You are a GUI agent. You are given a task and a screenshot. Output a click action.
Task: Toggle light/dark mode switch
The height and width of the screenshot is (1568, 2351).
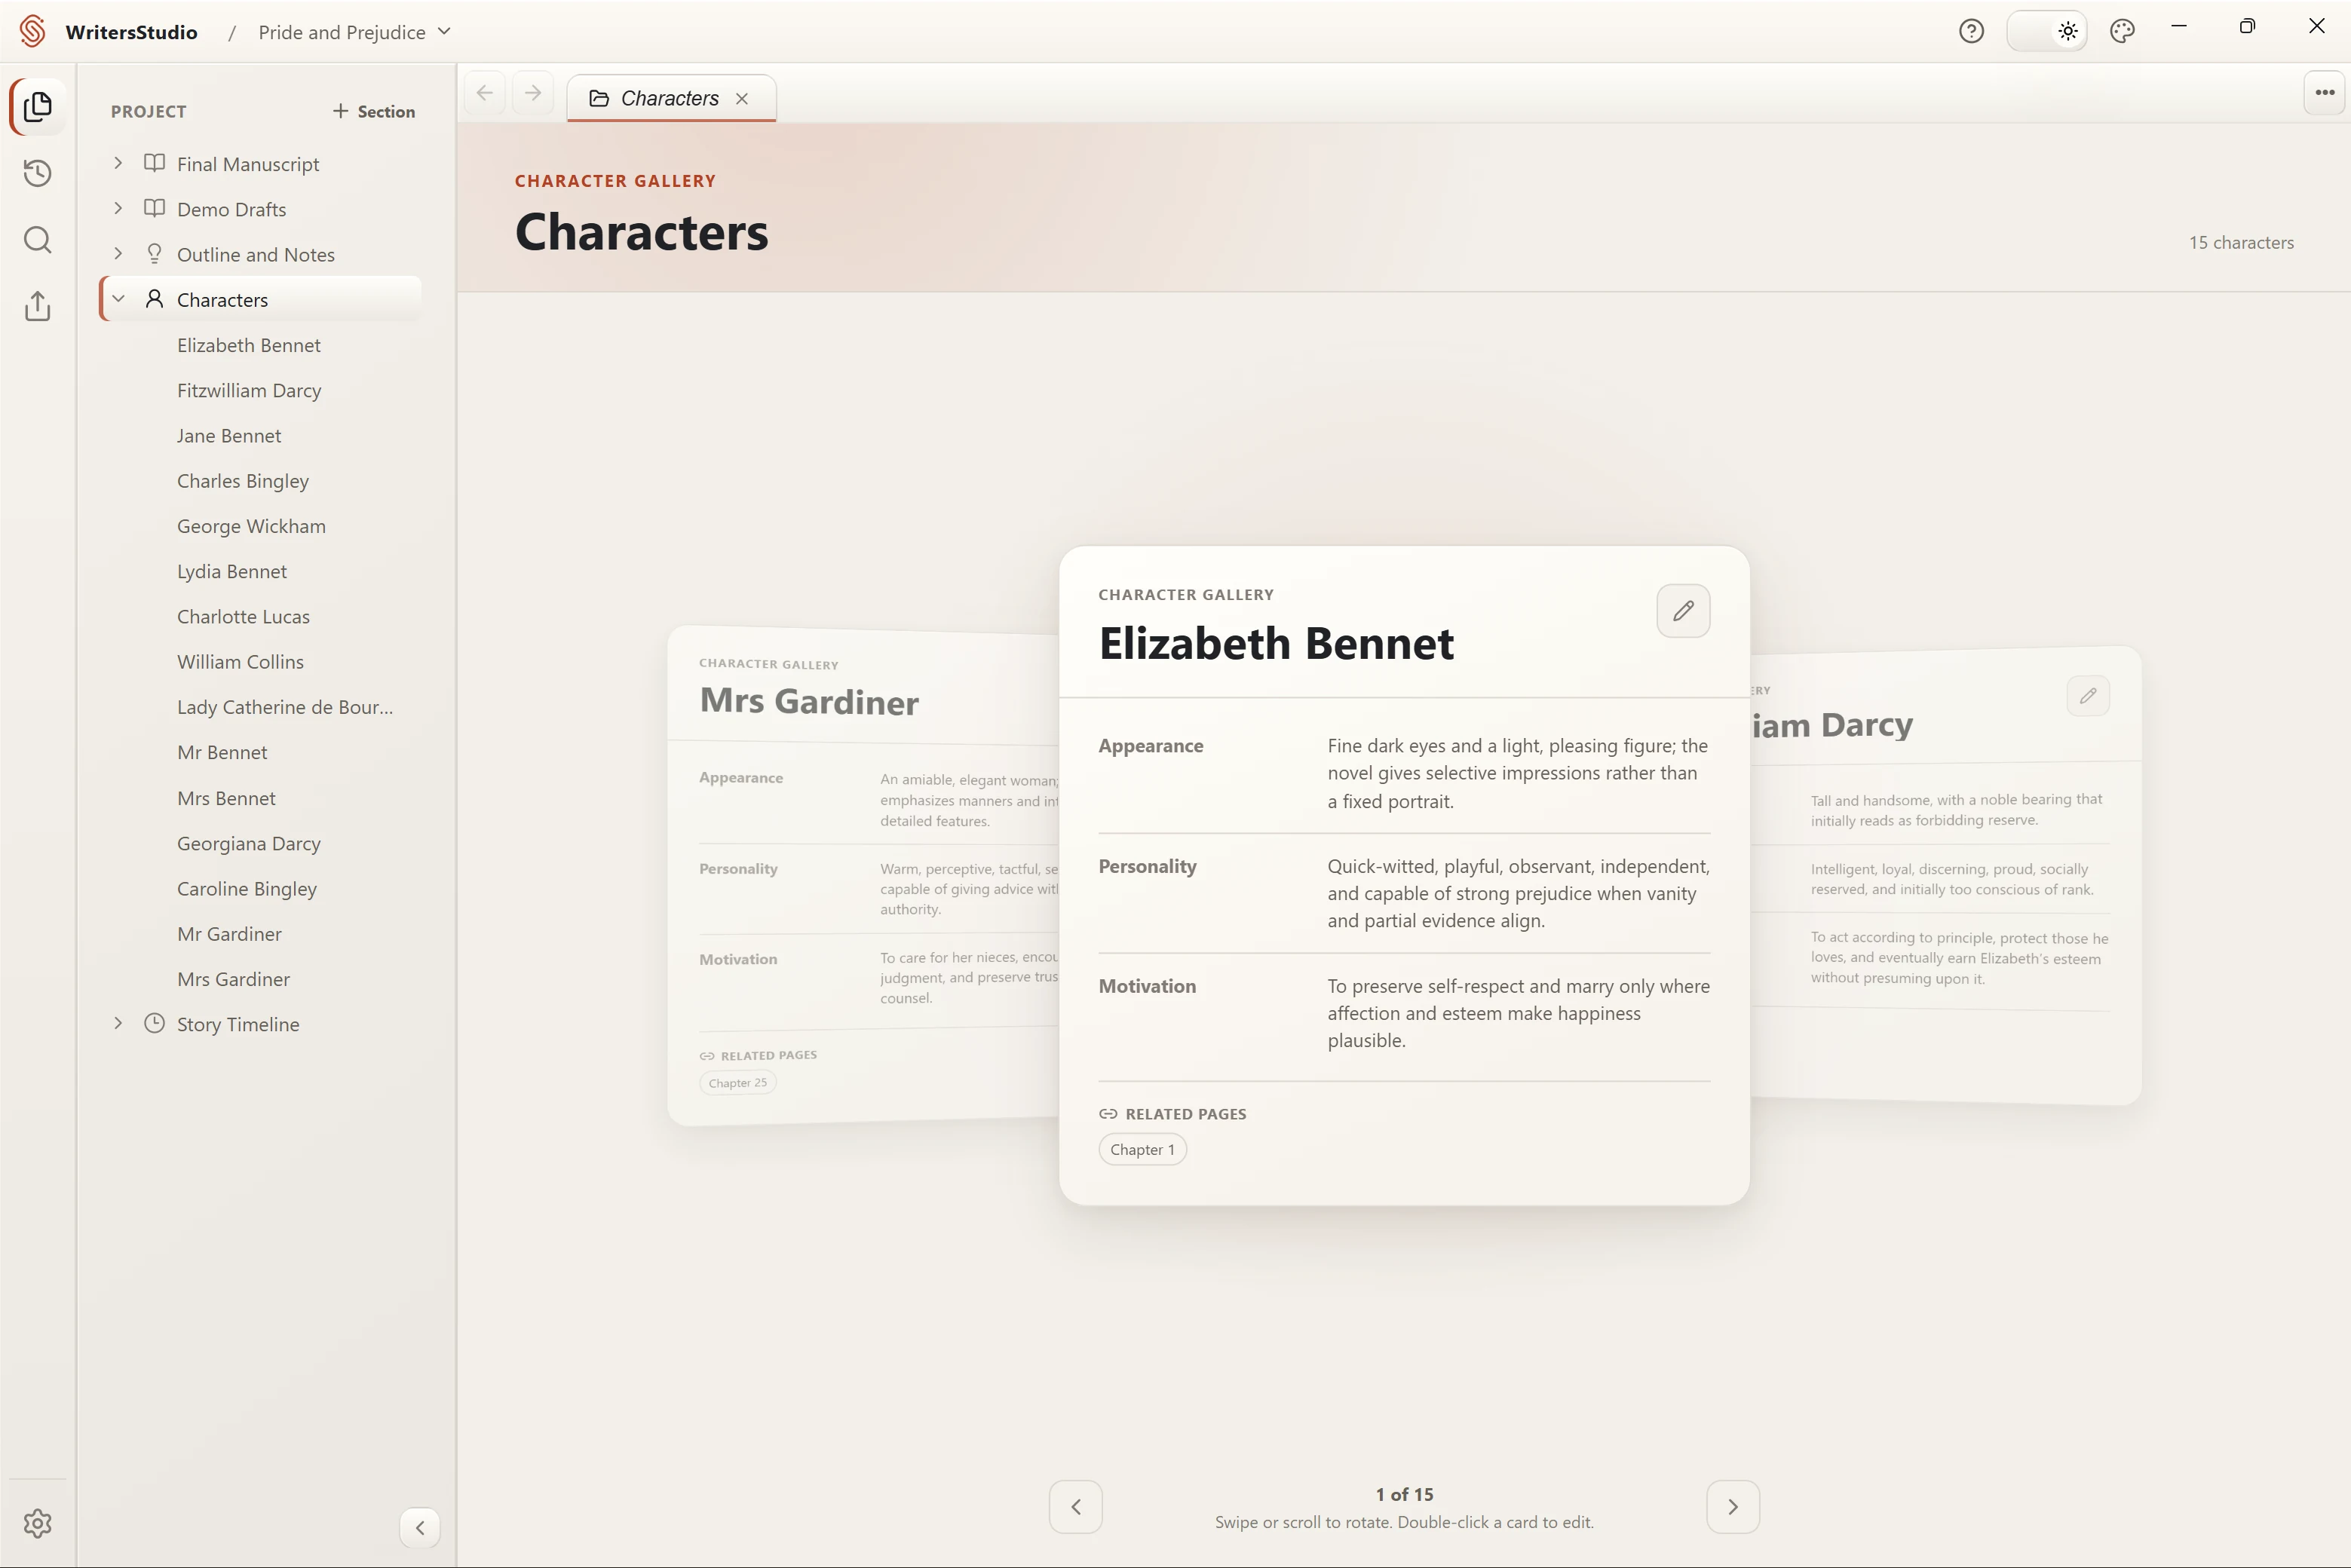(2047, 31)
